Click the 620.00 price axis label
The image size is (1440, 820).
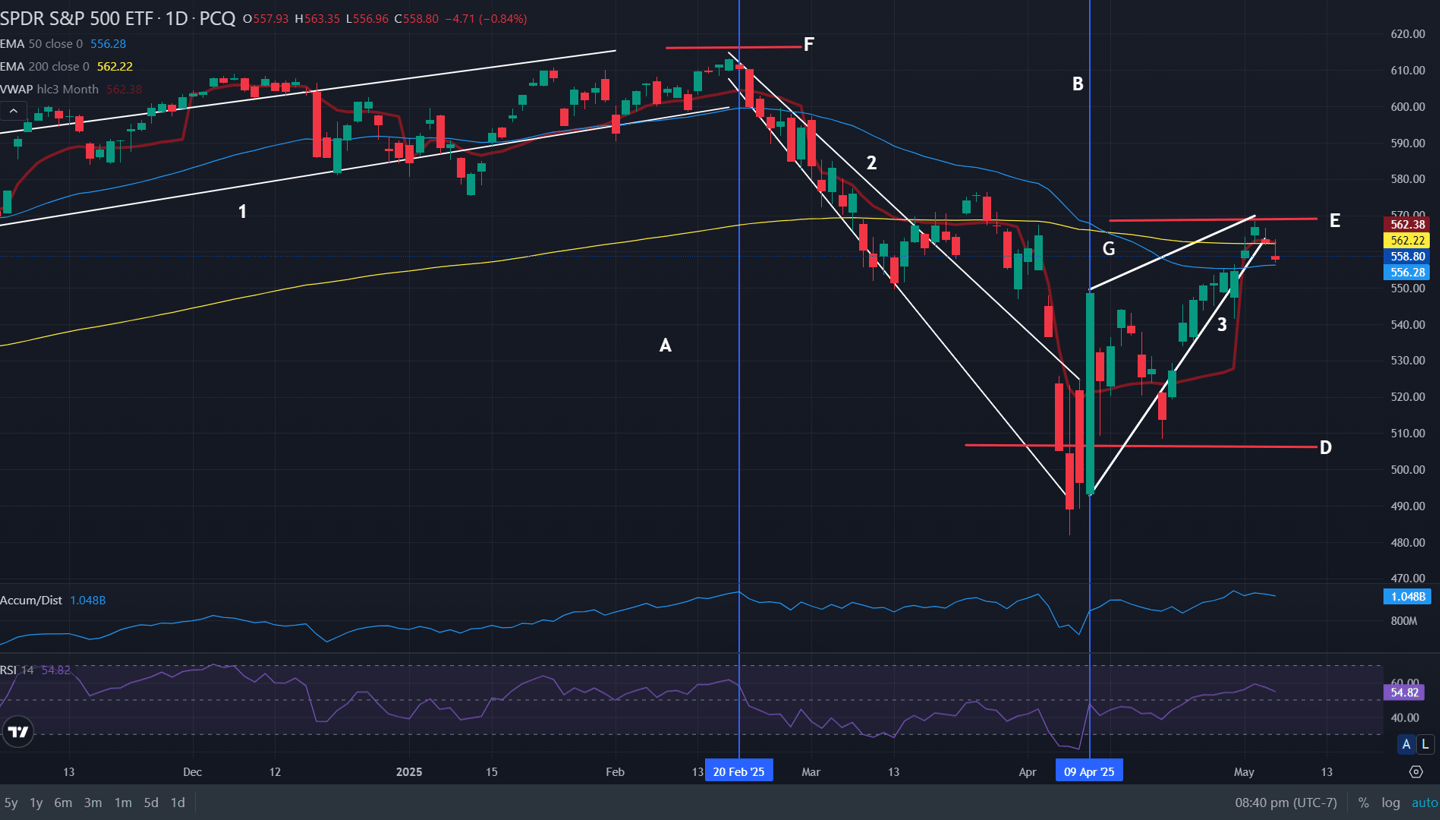1408,34
